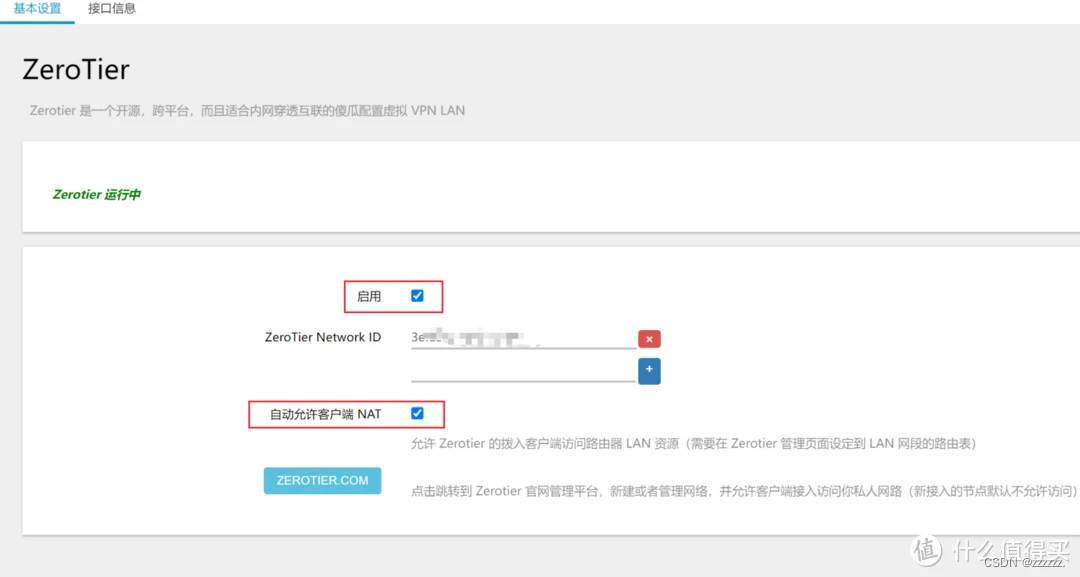
Task: Focus the empty Network ID input field
Action: pos(523,371)
